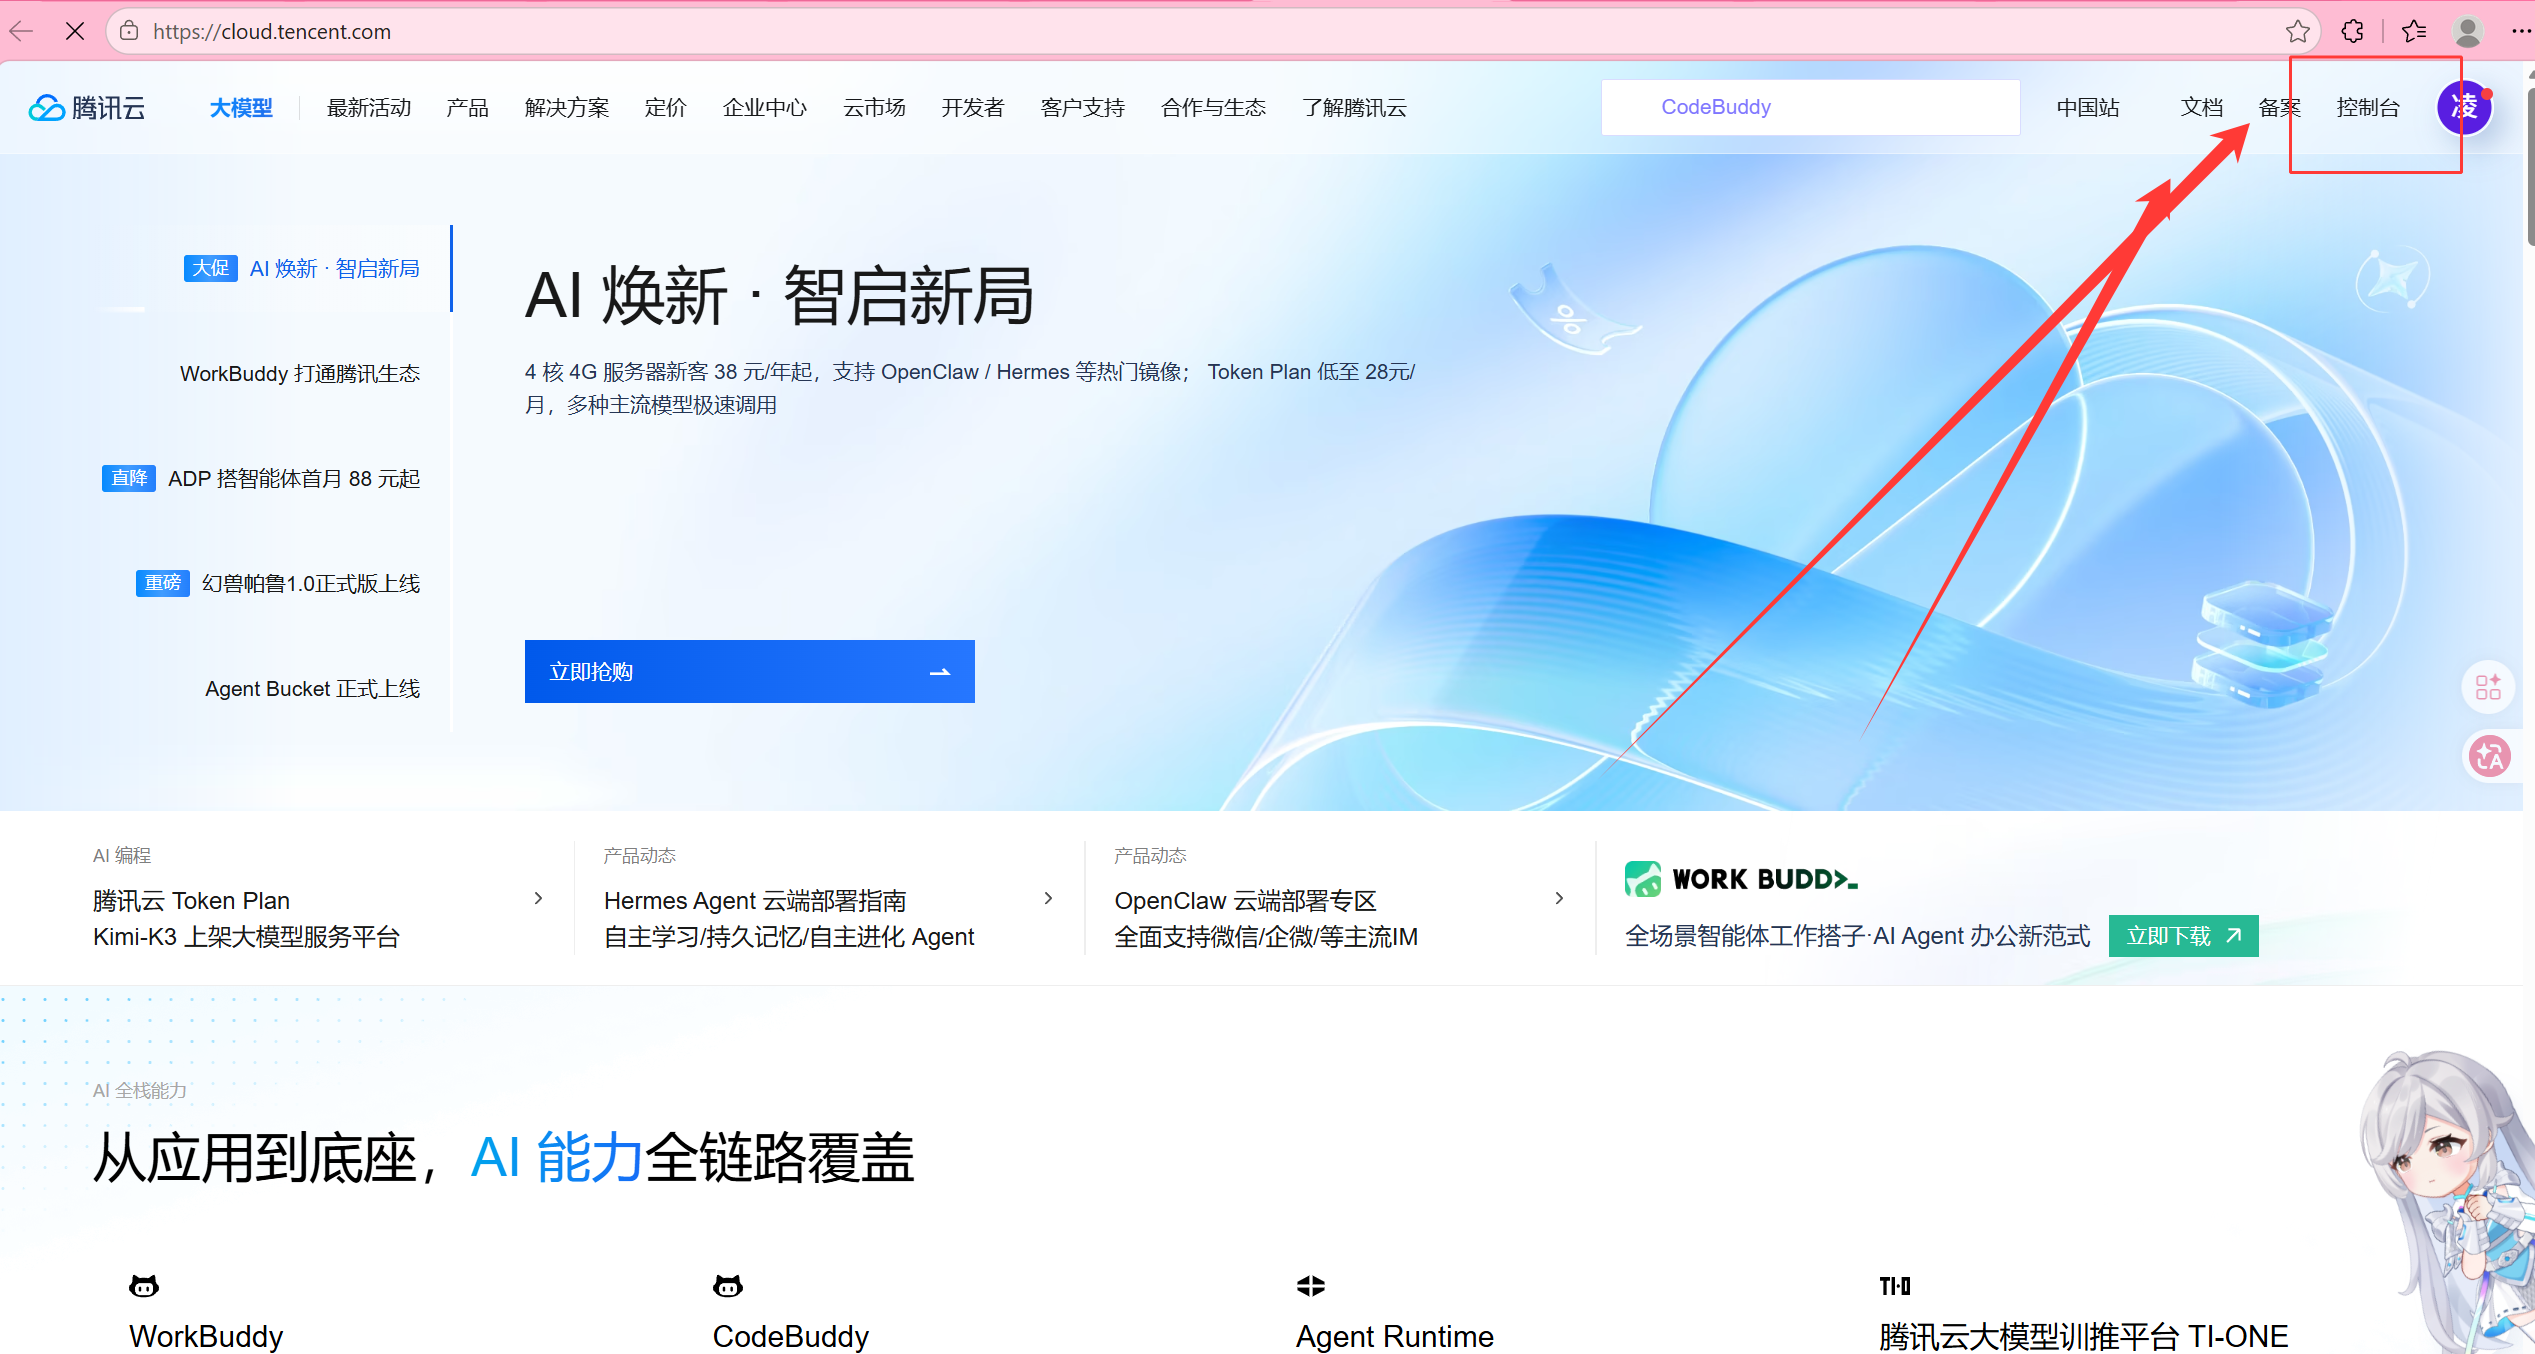Image resolution: width=2535 pixels, height=1354 pixels.
Task: Open the browser extensions puzzle icon
Action: (2352, 31)
